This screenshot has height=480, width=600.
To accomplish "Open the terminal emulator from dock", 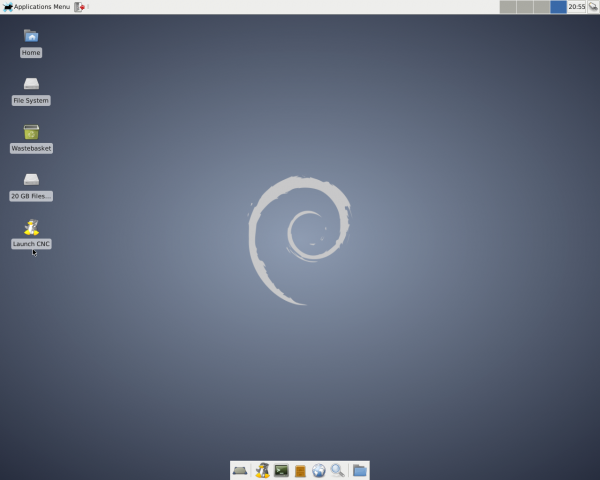I will (x=282, y=470).
